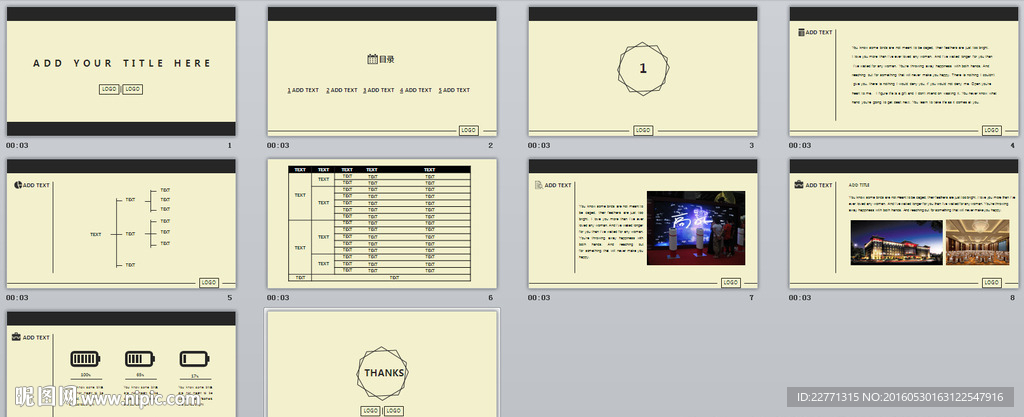
Task: Click the LOGO box at slide 5's bottom
Action: 209,283
